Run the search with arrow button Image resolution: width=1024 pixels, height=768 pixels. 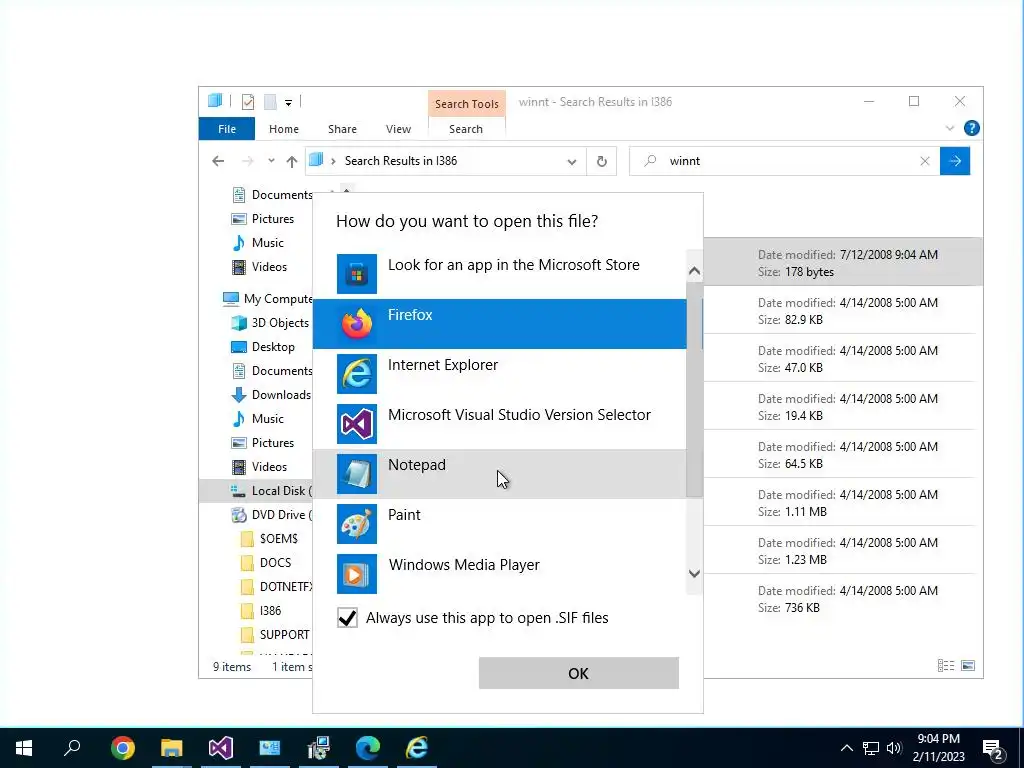click(955, 161)
